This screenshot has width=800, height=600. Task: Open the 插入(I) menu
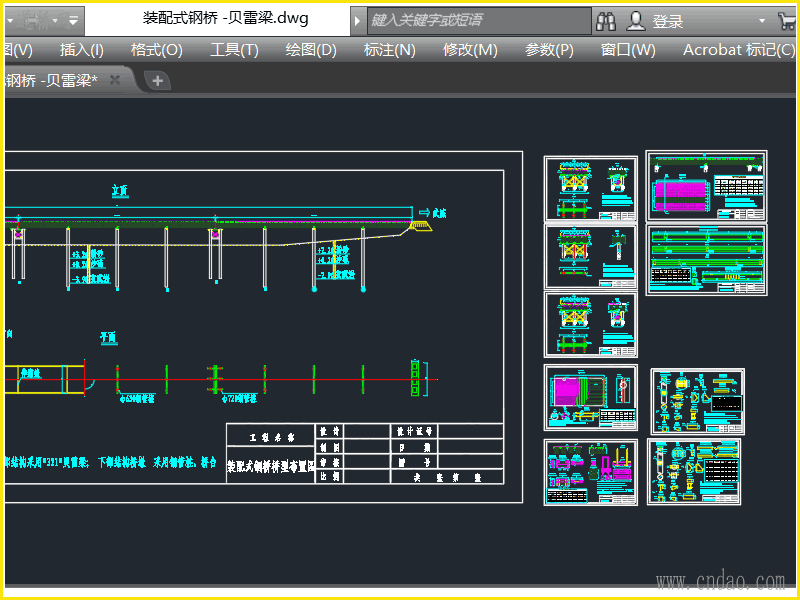[x=82, y=50]
